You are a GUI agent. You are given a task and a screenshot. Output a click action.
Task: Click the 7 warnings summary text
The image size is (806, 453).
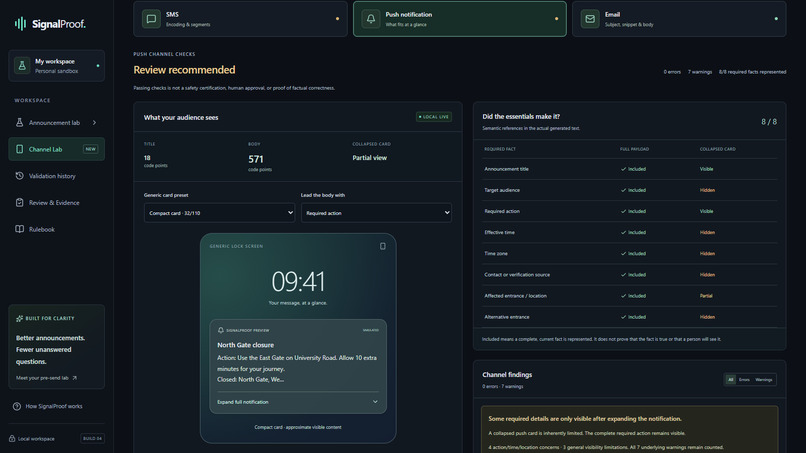700,72
